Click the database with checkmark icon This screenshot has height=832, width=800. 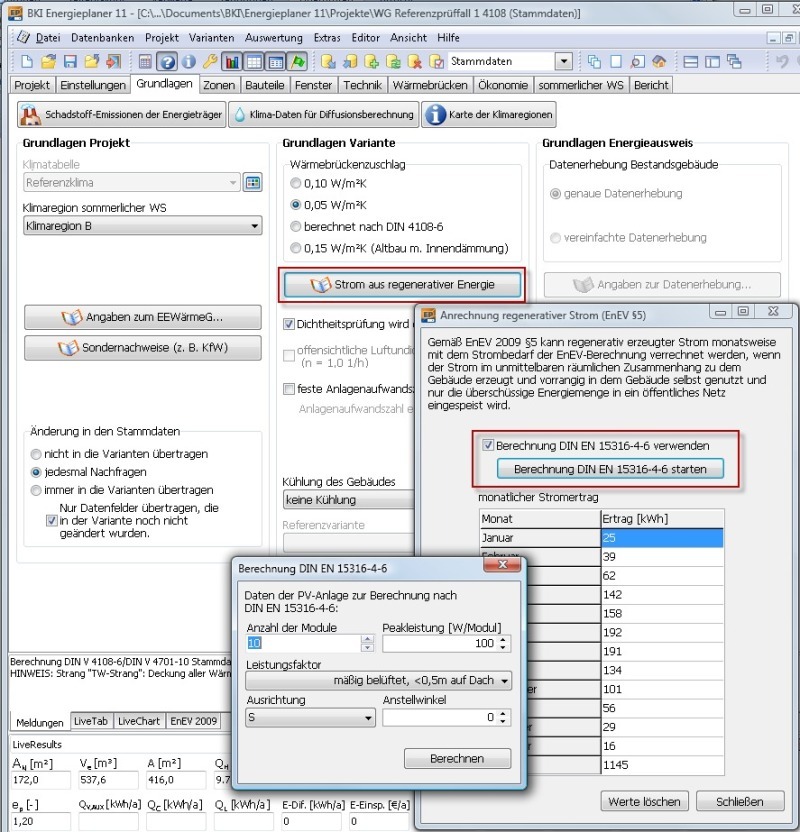pos(437,62)
